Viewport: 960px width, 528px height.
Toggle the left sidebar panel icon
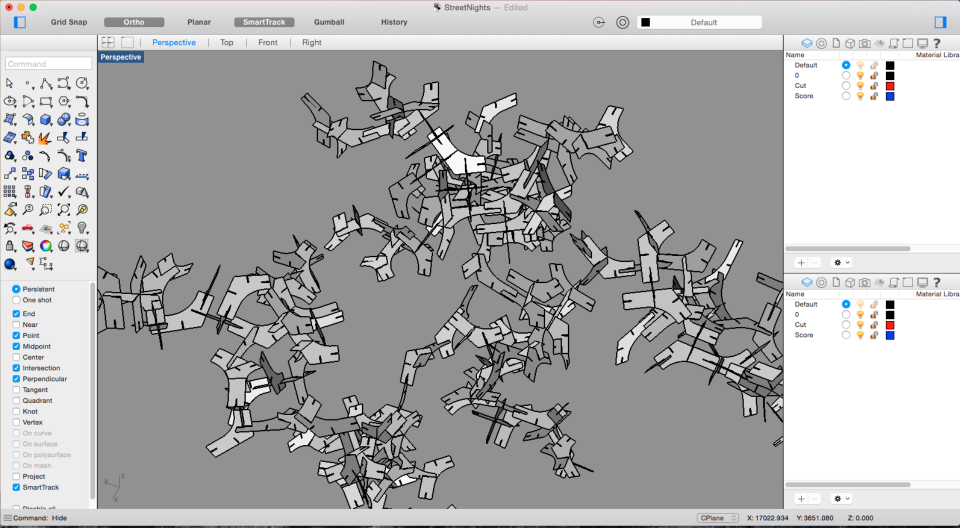[x=19, y=22]
